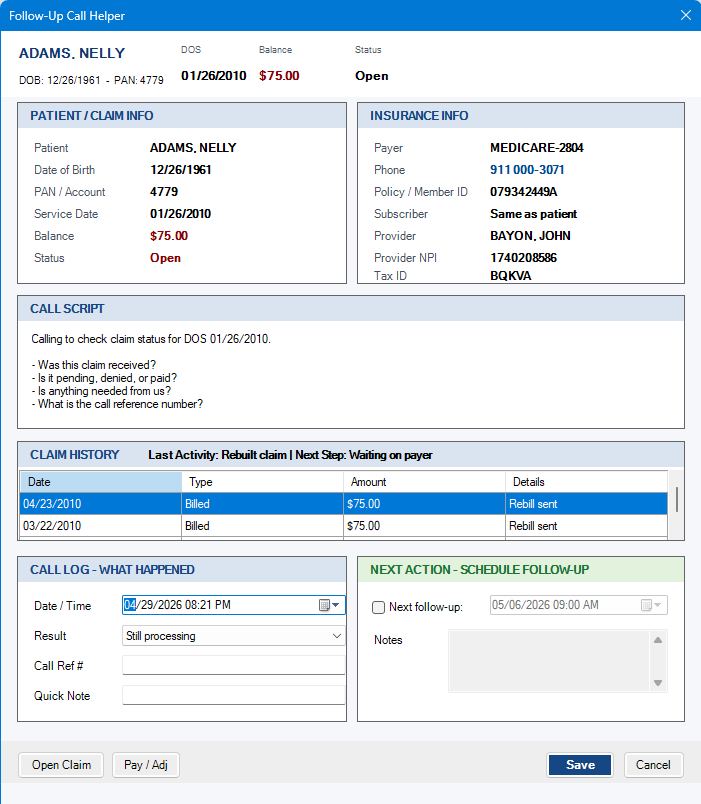Click the Amount column header
The height and width of the screenshot is (804, 701).
(423, 482)
